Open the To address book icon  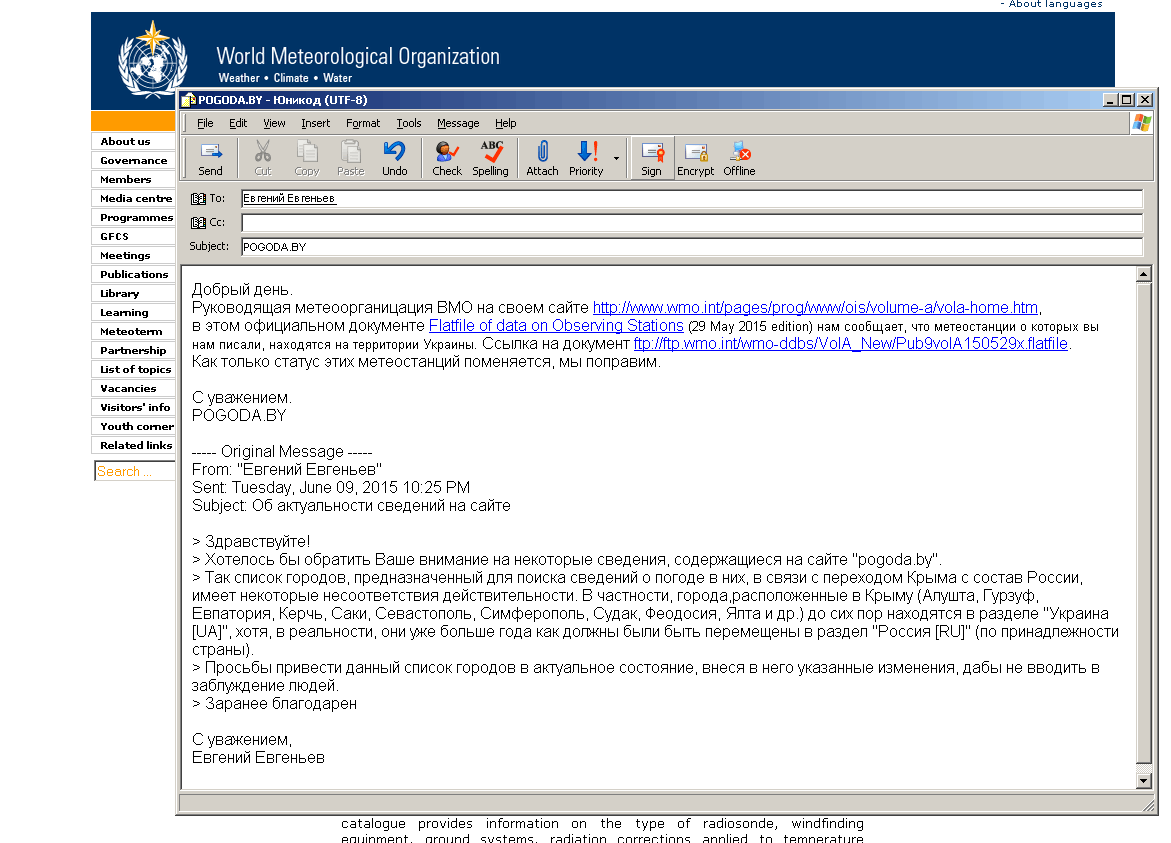pos(198,199)
